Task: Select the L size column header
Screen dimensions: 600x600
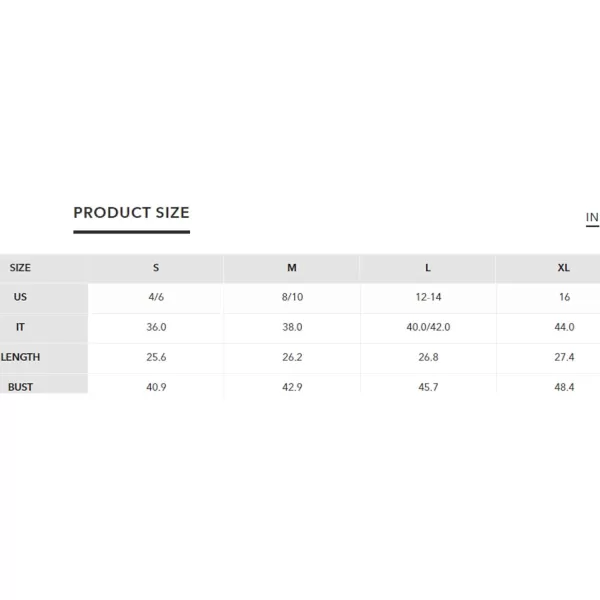Action: [428, 268]
